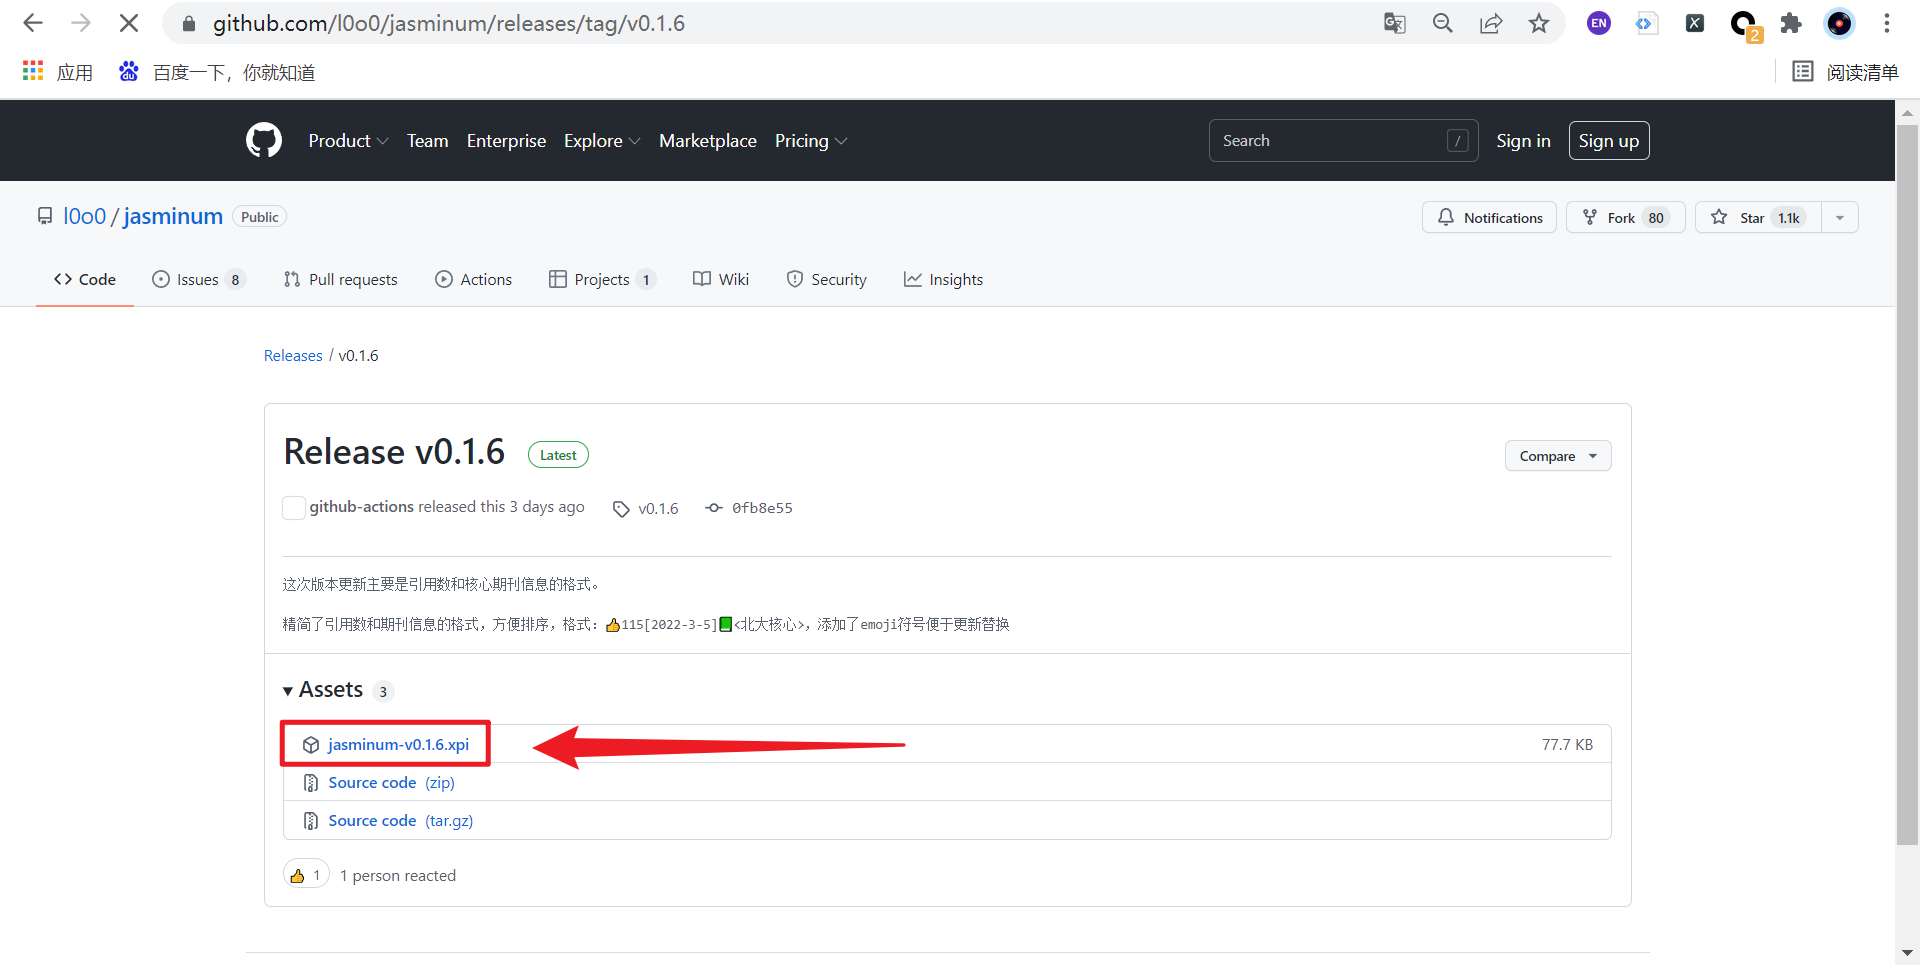Image resolution: width=1920 pixels, height=965 pixels.
Task: Switch to the Issues tab
Action: click(198, 279)
